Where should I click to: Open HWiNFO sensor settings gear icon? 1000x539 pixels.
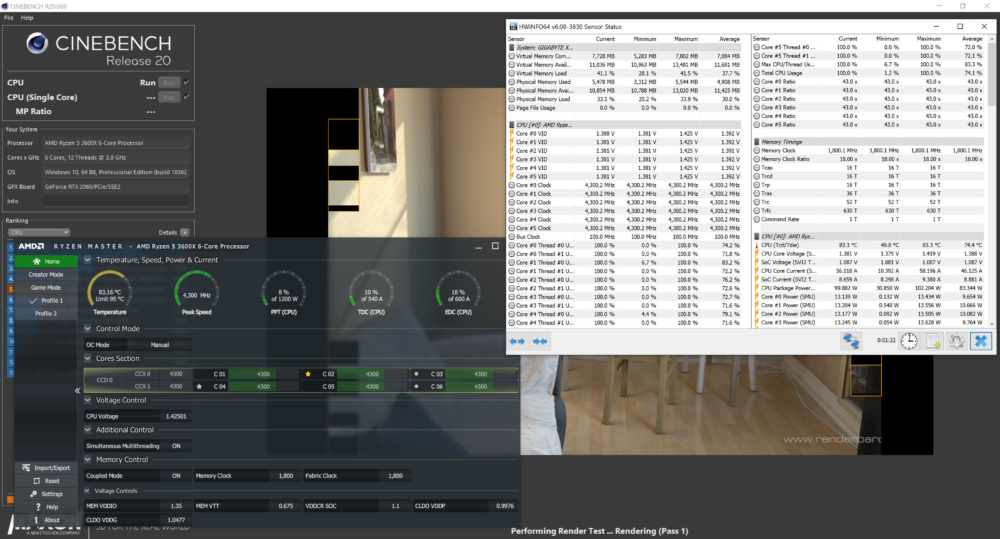click(x=956, y=341)
